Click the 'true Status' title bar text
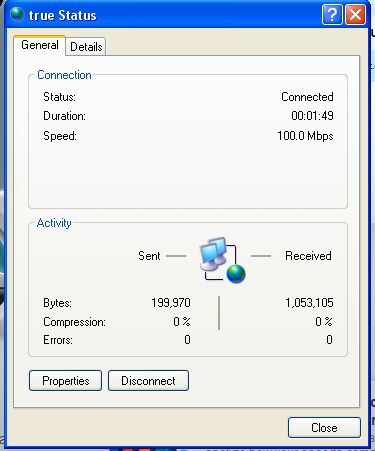 pyautogui.click(x=63, y=15)
